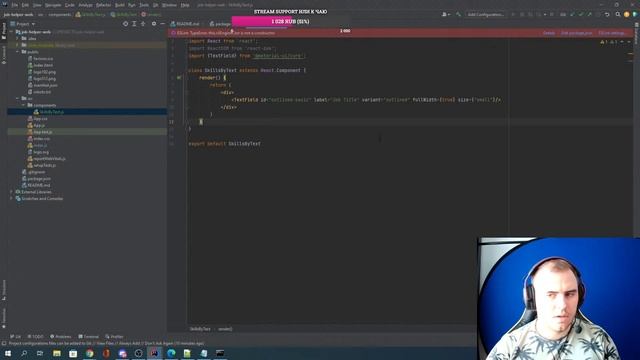Open the File menu

point(15,5)
